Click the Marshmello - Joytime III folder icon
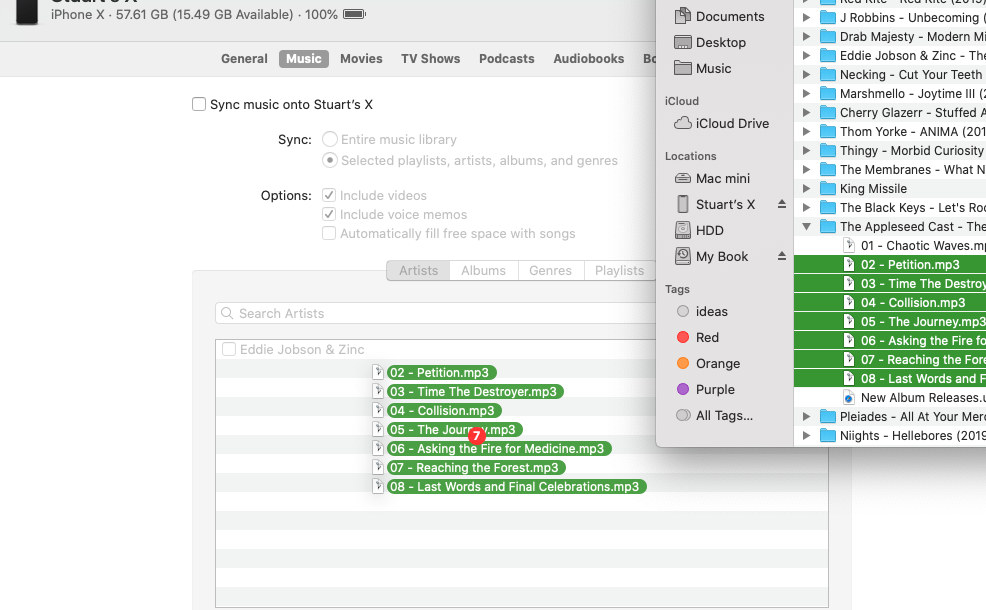 [x=828, y=94]
